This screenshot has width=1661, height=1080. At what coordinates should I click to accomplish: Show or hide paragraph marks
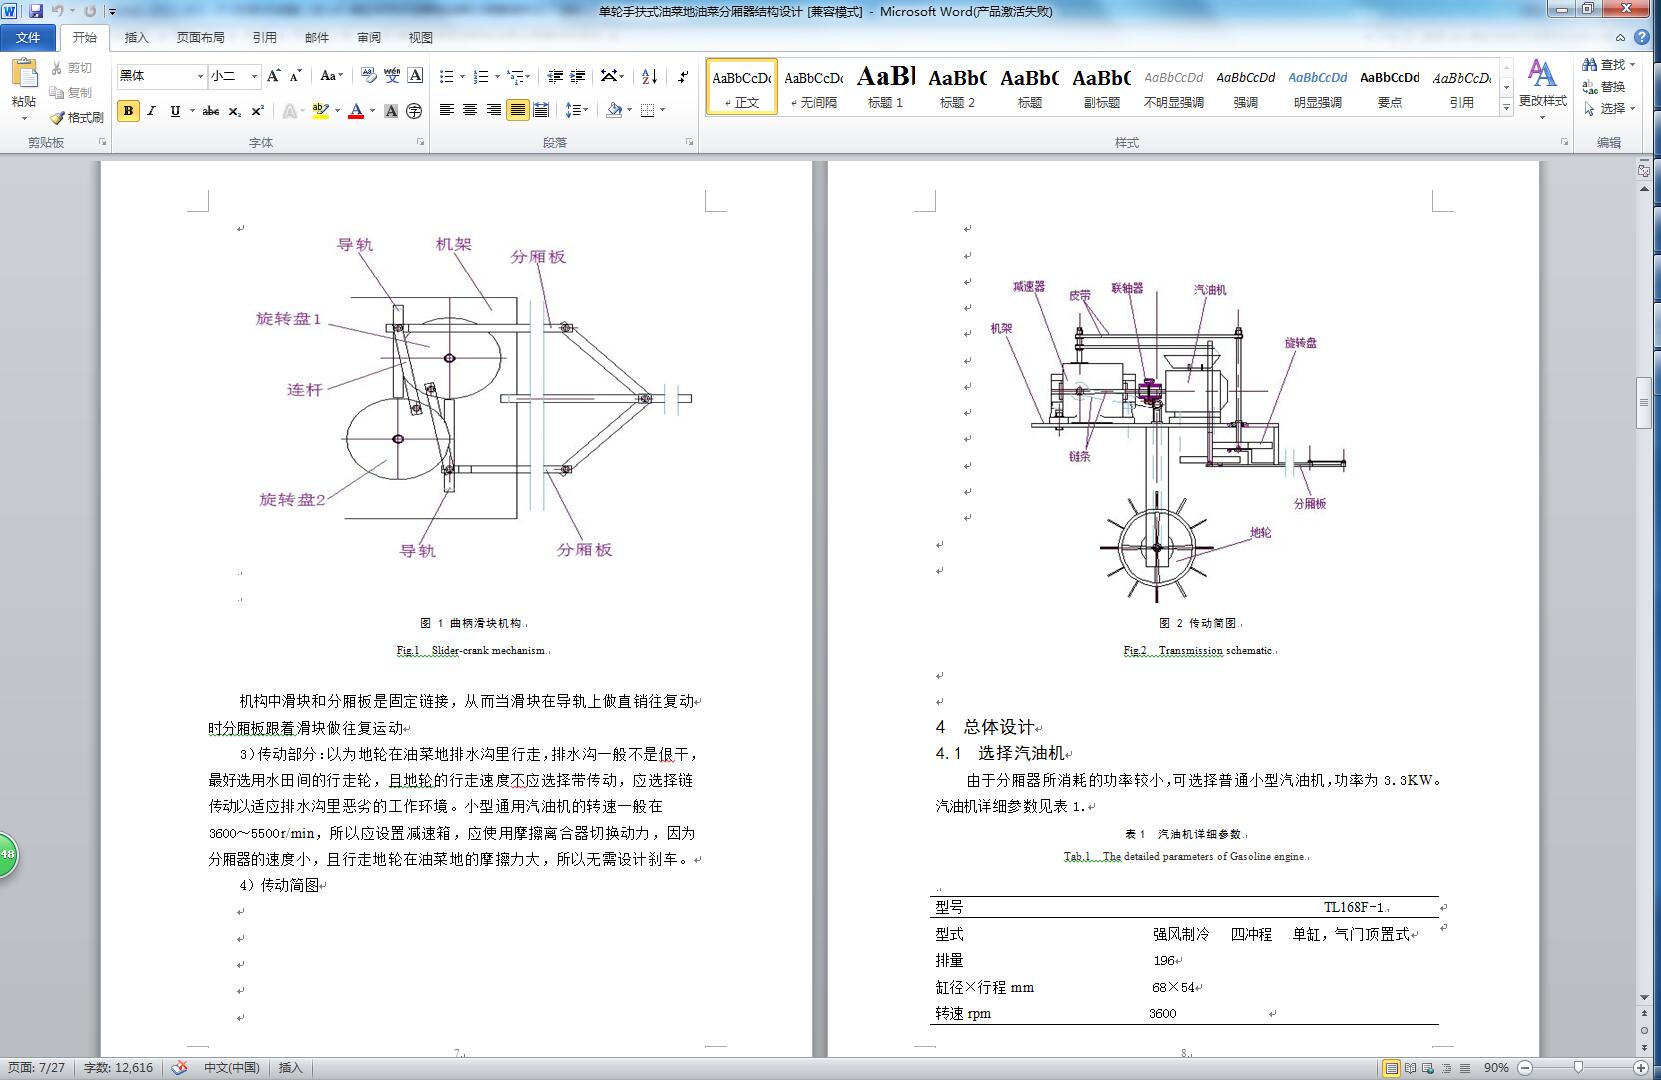point(683,76)
